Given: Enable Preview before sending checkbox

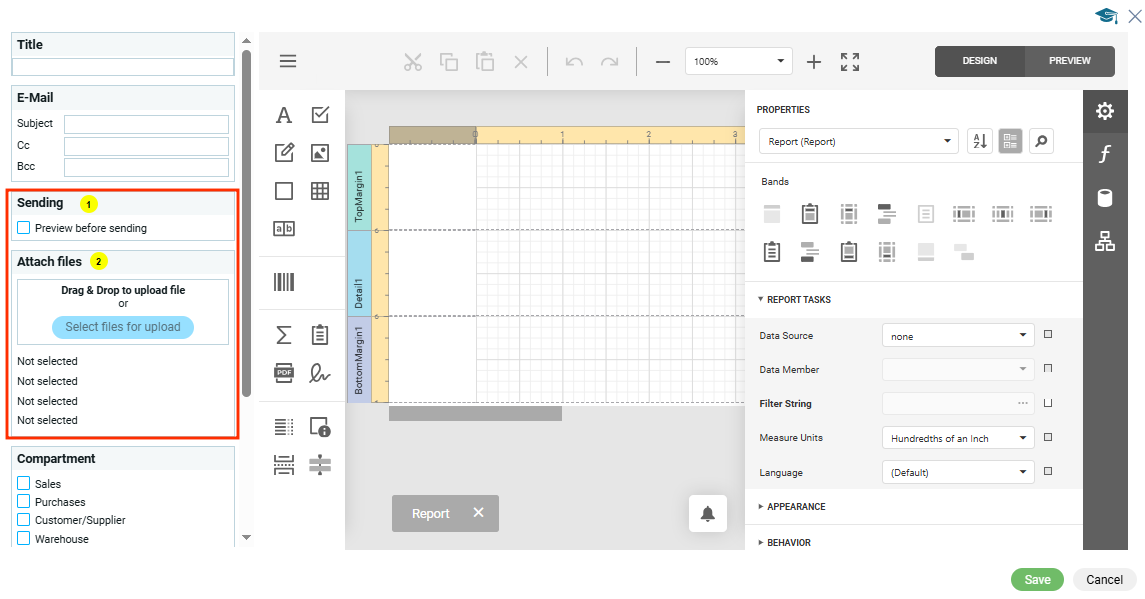Looking at the screenshot, I should [24, 228].
